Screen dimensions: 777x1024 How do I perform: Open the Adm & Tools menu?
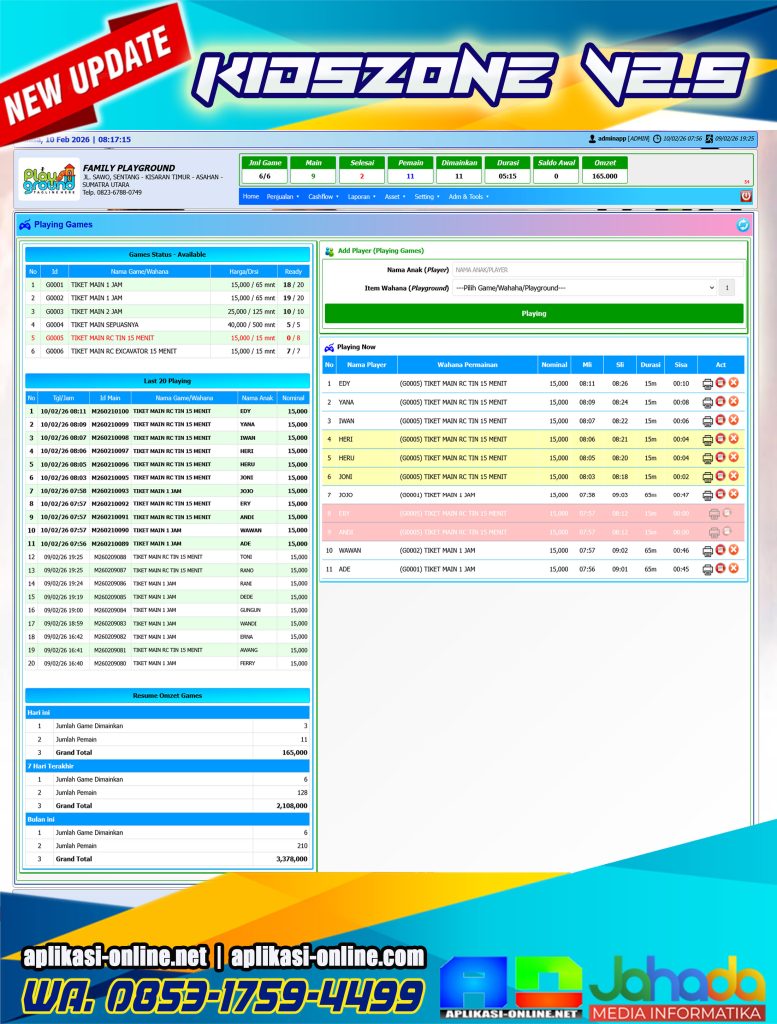(x=468, y=197)
